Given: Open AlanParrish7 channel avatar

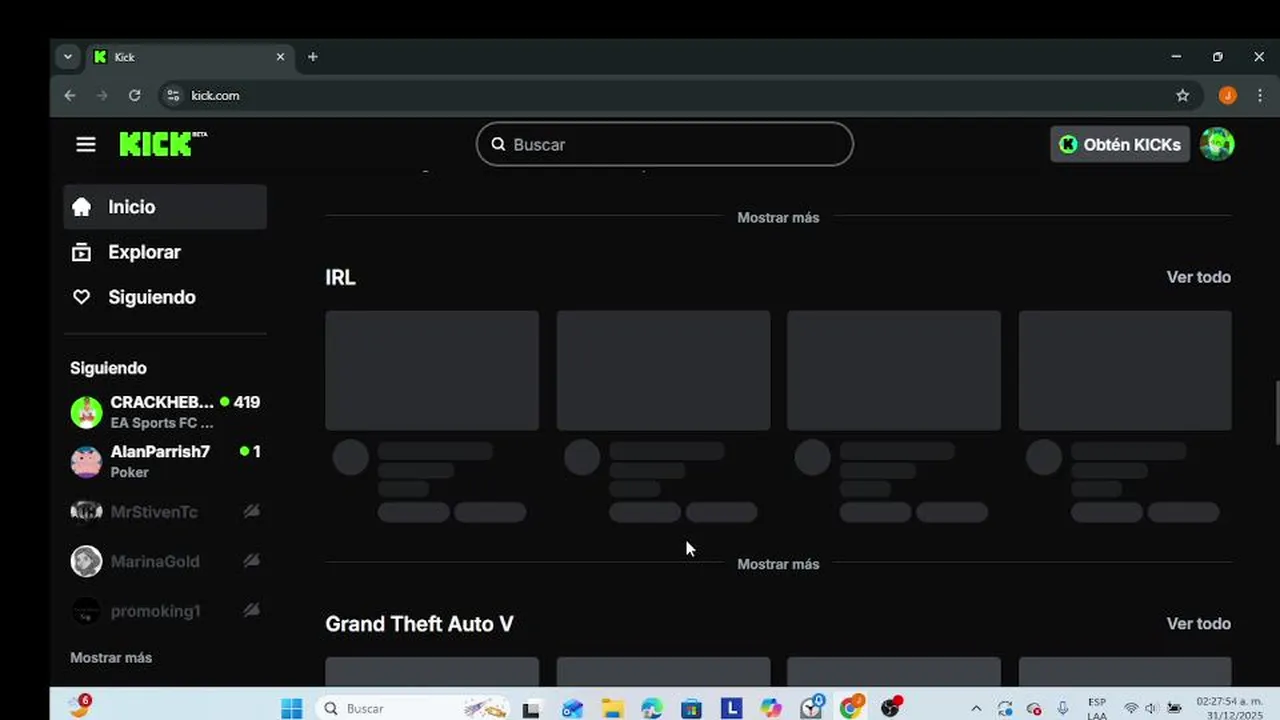Looking at the screenshot, I should tap(86, 462).
